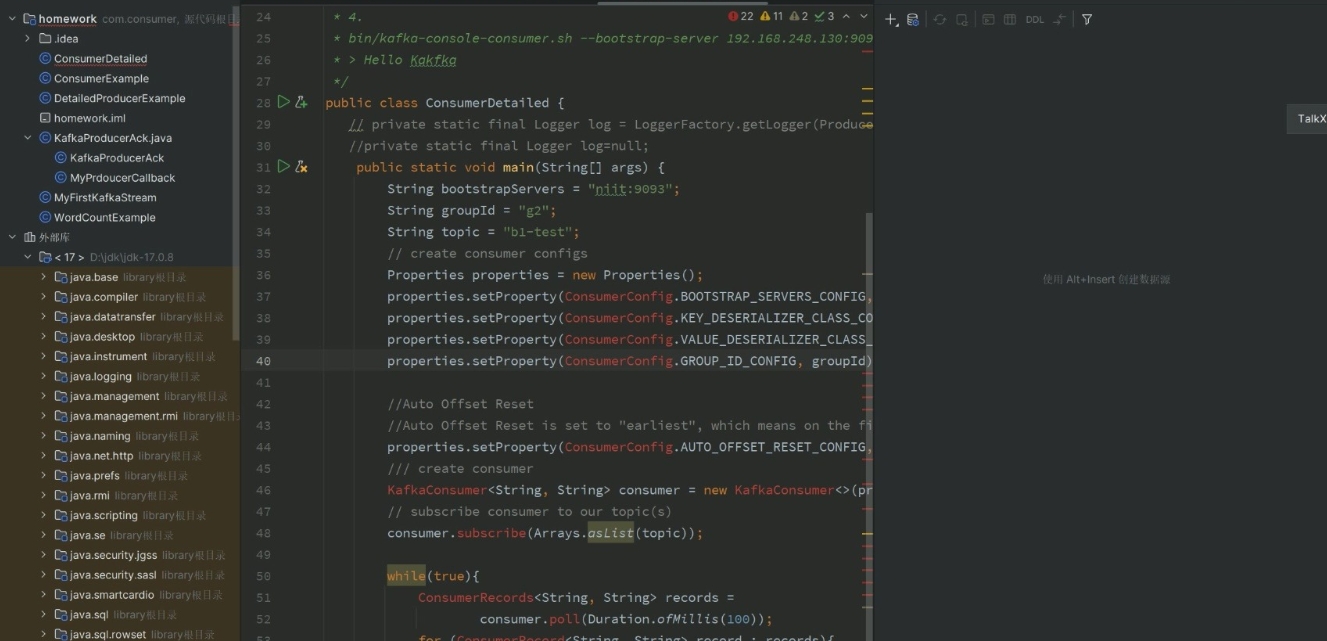Open homework.iml file
The image size is (1327, 641).
pyautogui.click(x=89, y=118)
